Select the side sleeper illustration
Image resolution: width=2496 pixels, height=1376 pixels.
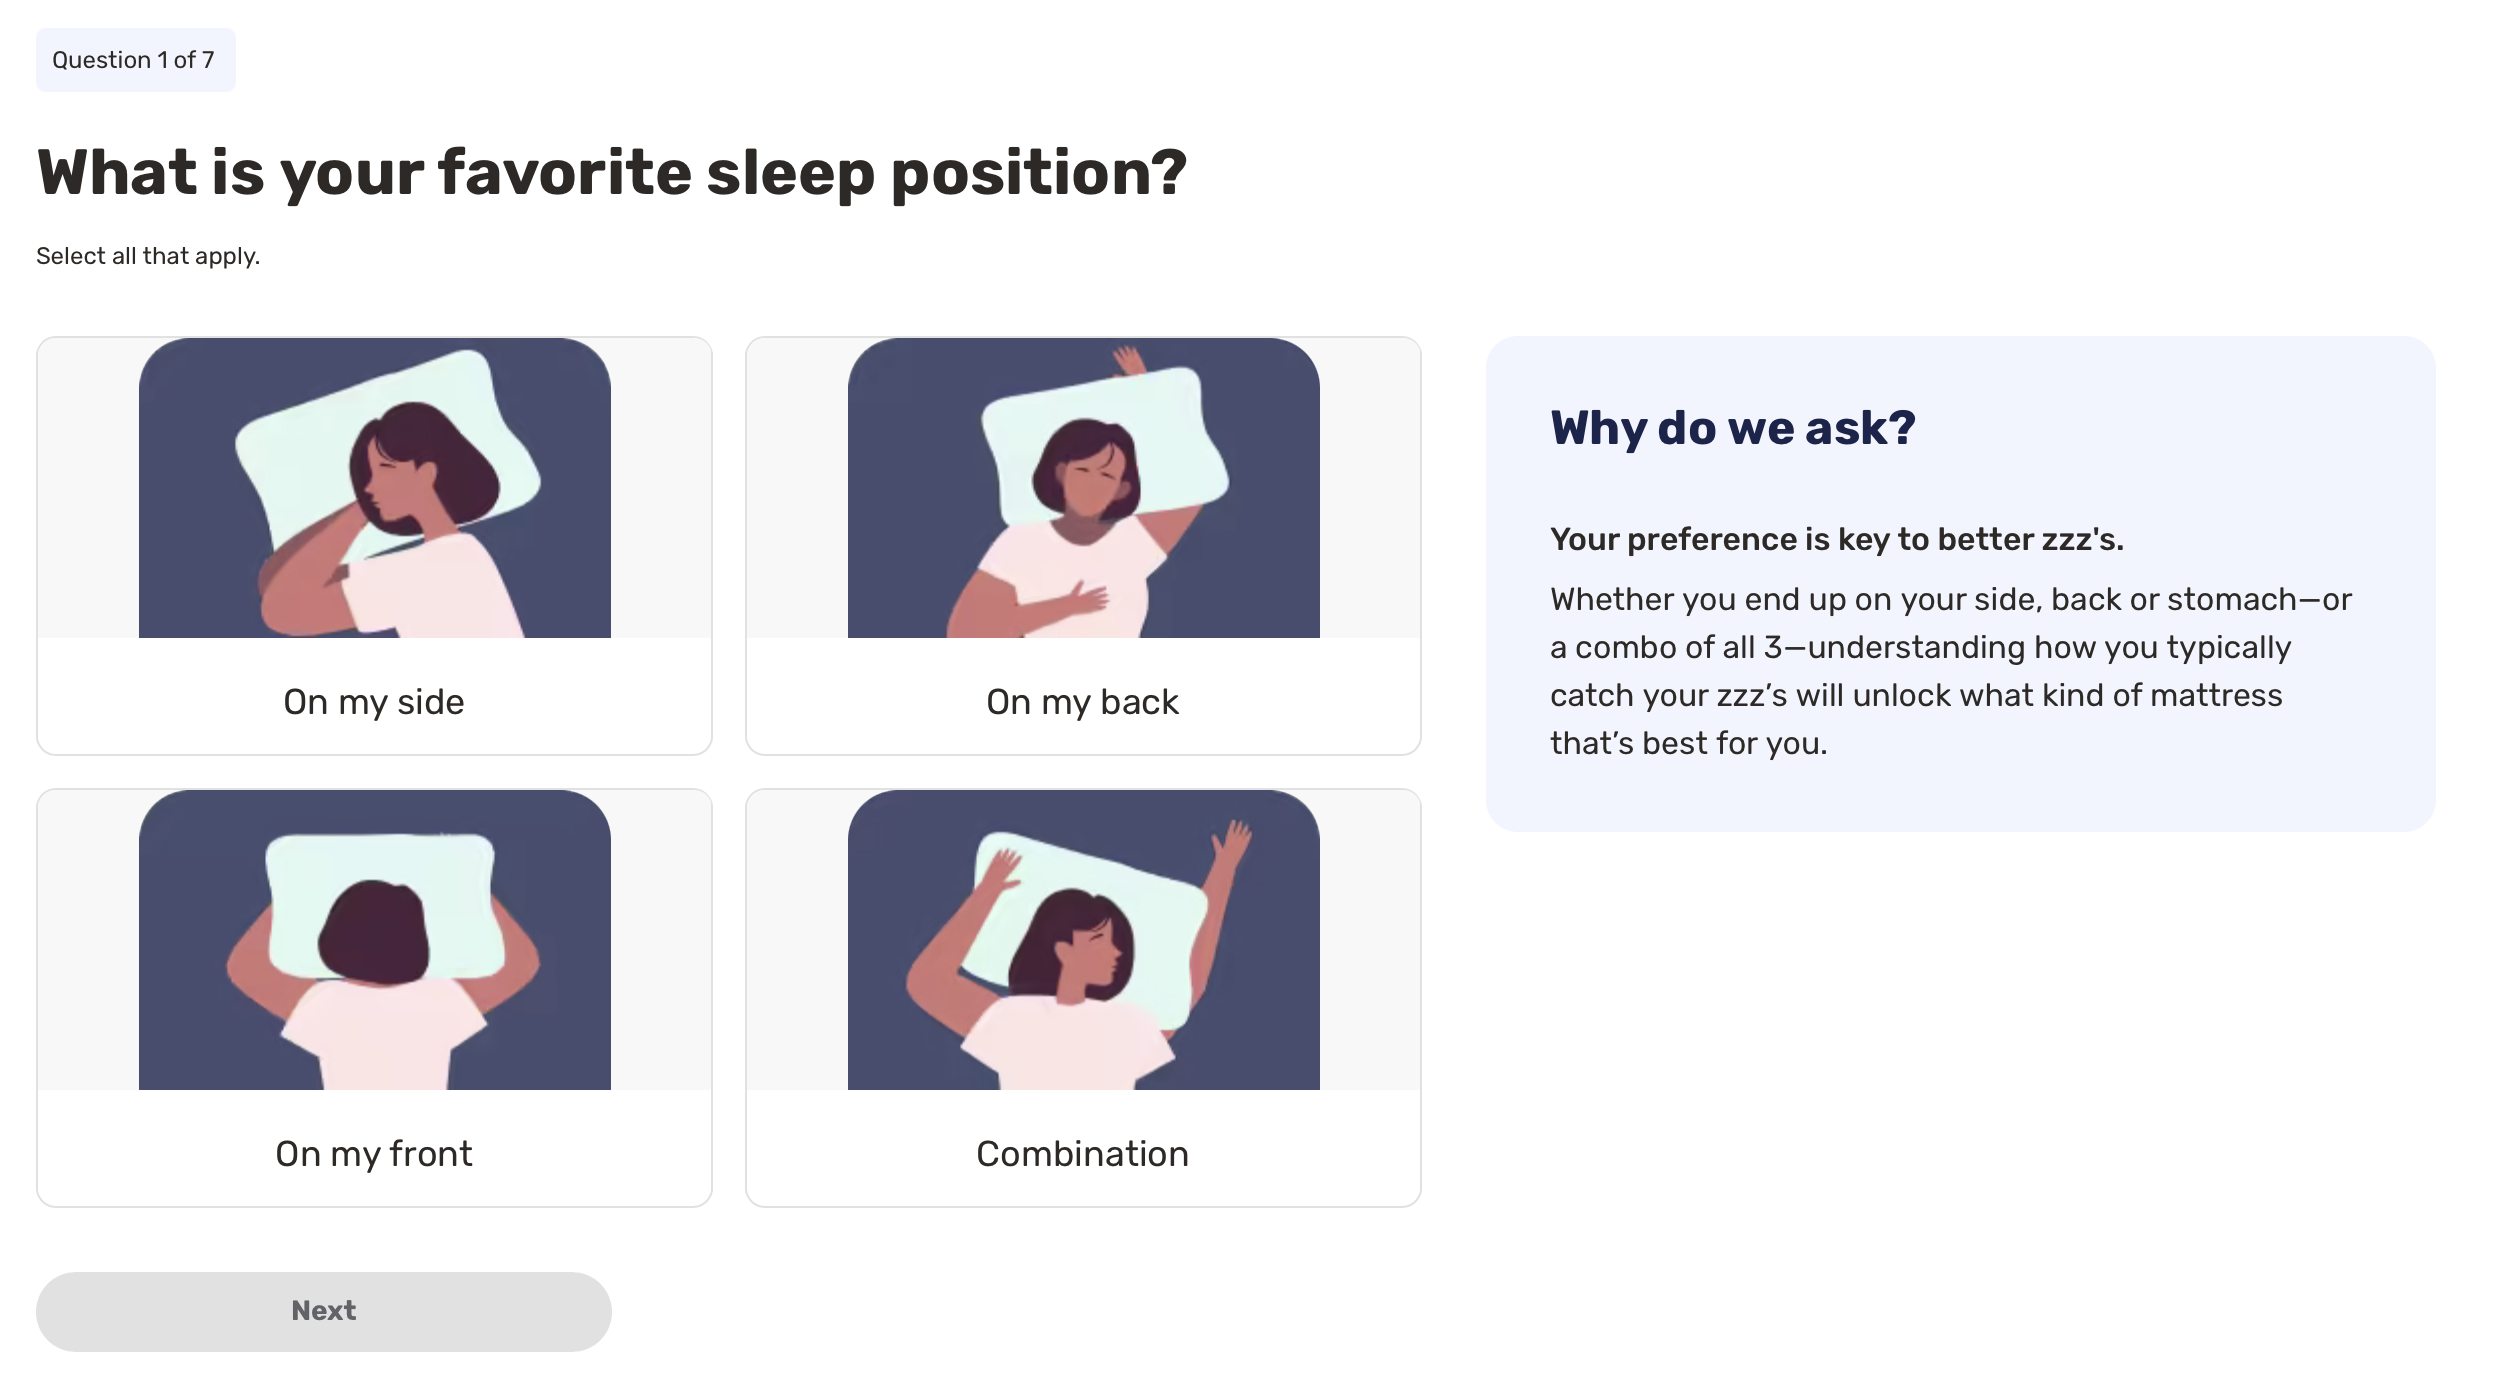tap(375, 488)
